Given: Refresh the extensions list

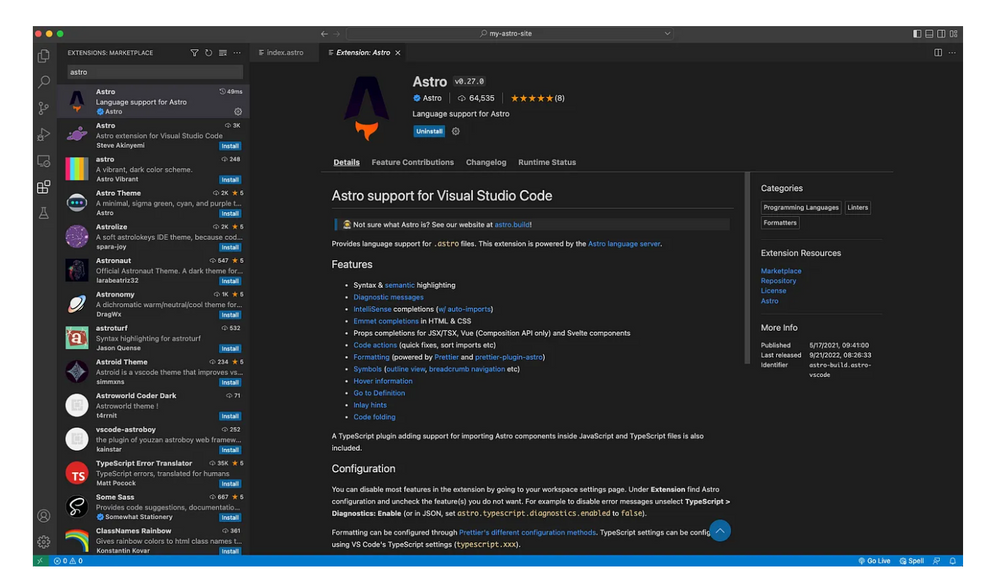Looking at the screenshot, I should (209, 52).
